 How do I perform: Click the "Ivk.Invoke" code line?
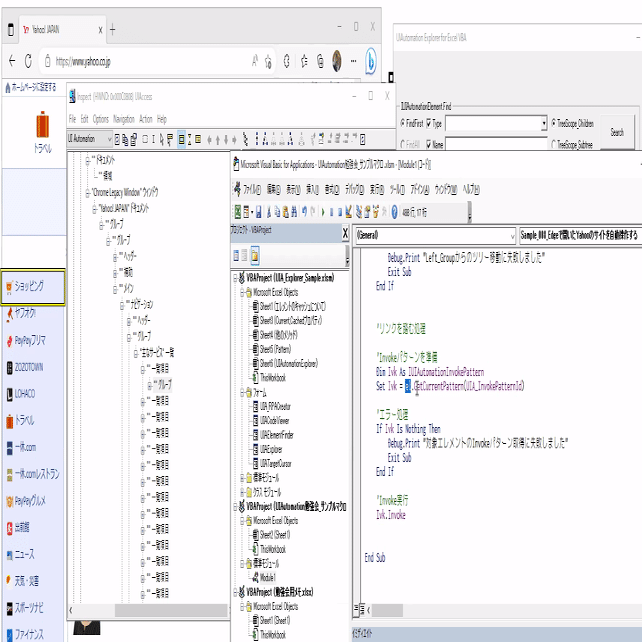391,515
